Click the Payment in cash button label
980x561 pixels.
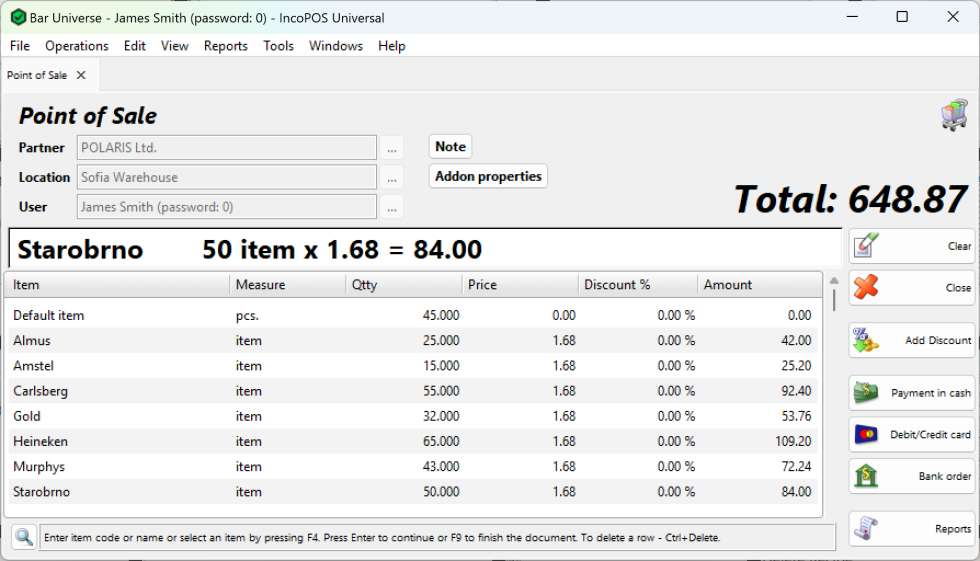931,393
